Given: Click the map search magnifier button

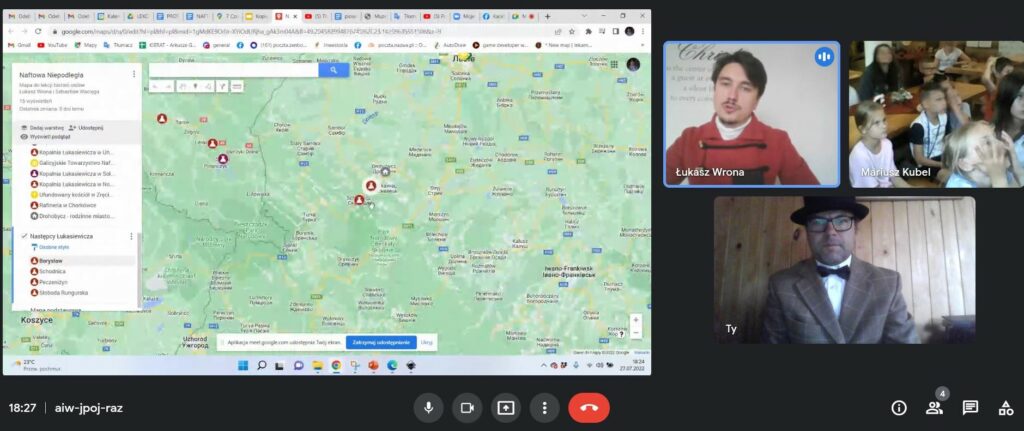Looking at the screenshot, I should (x=333, y=70).
